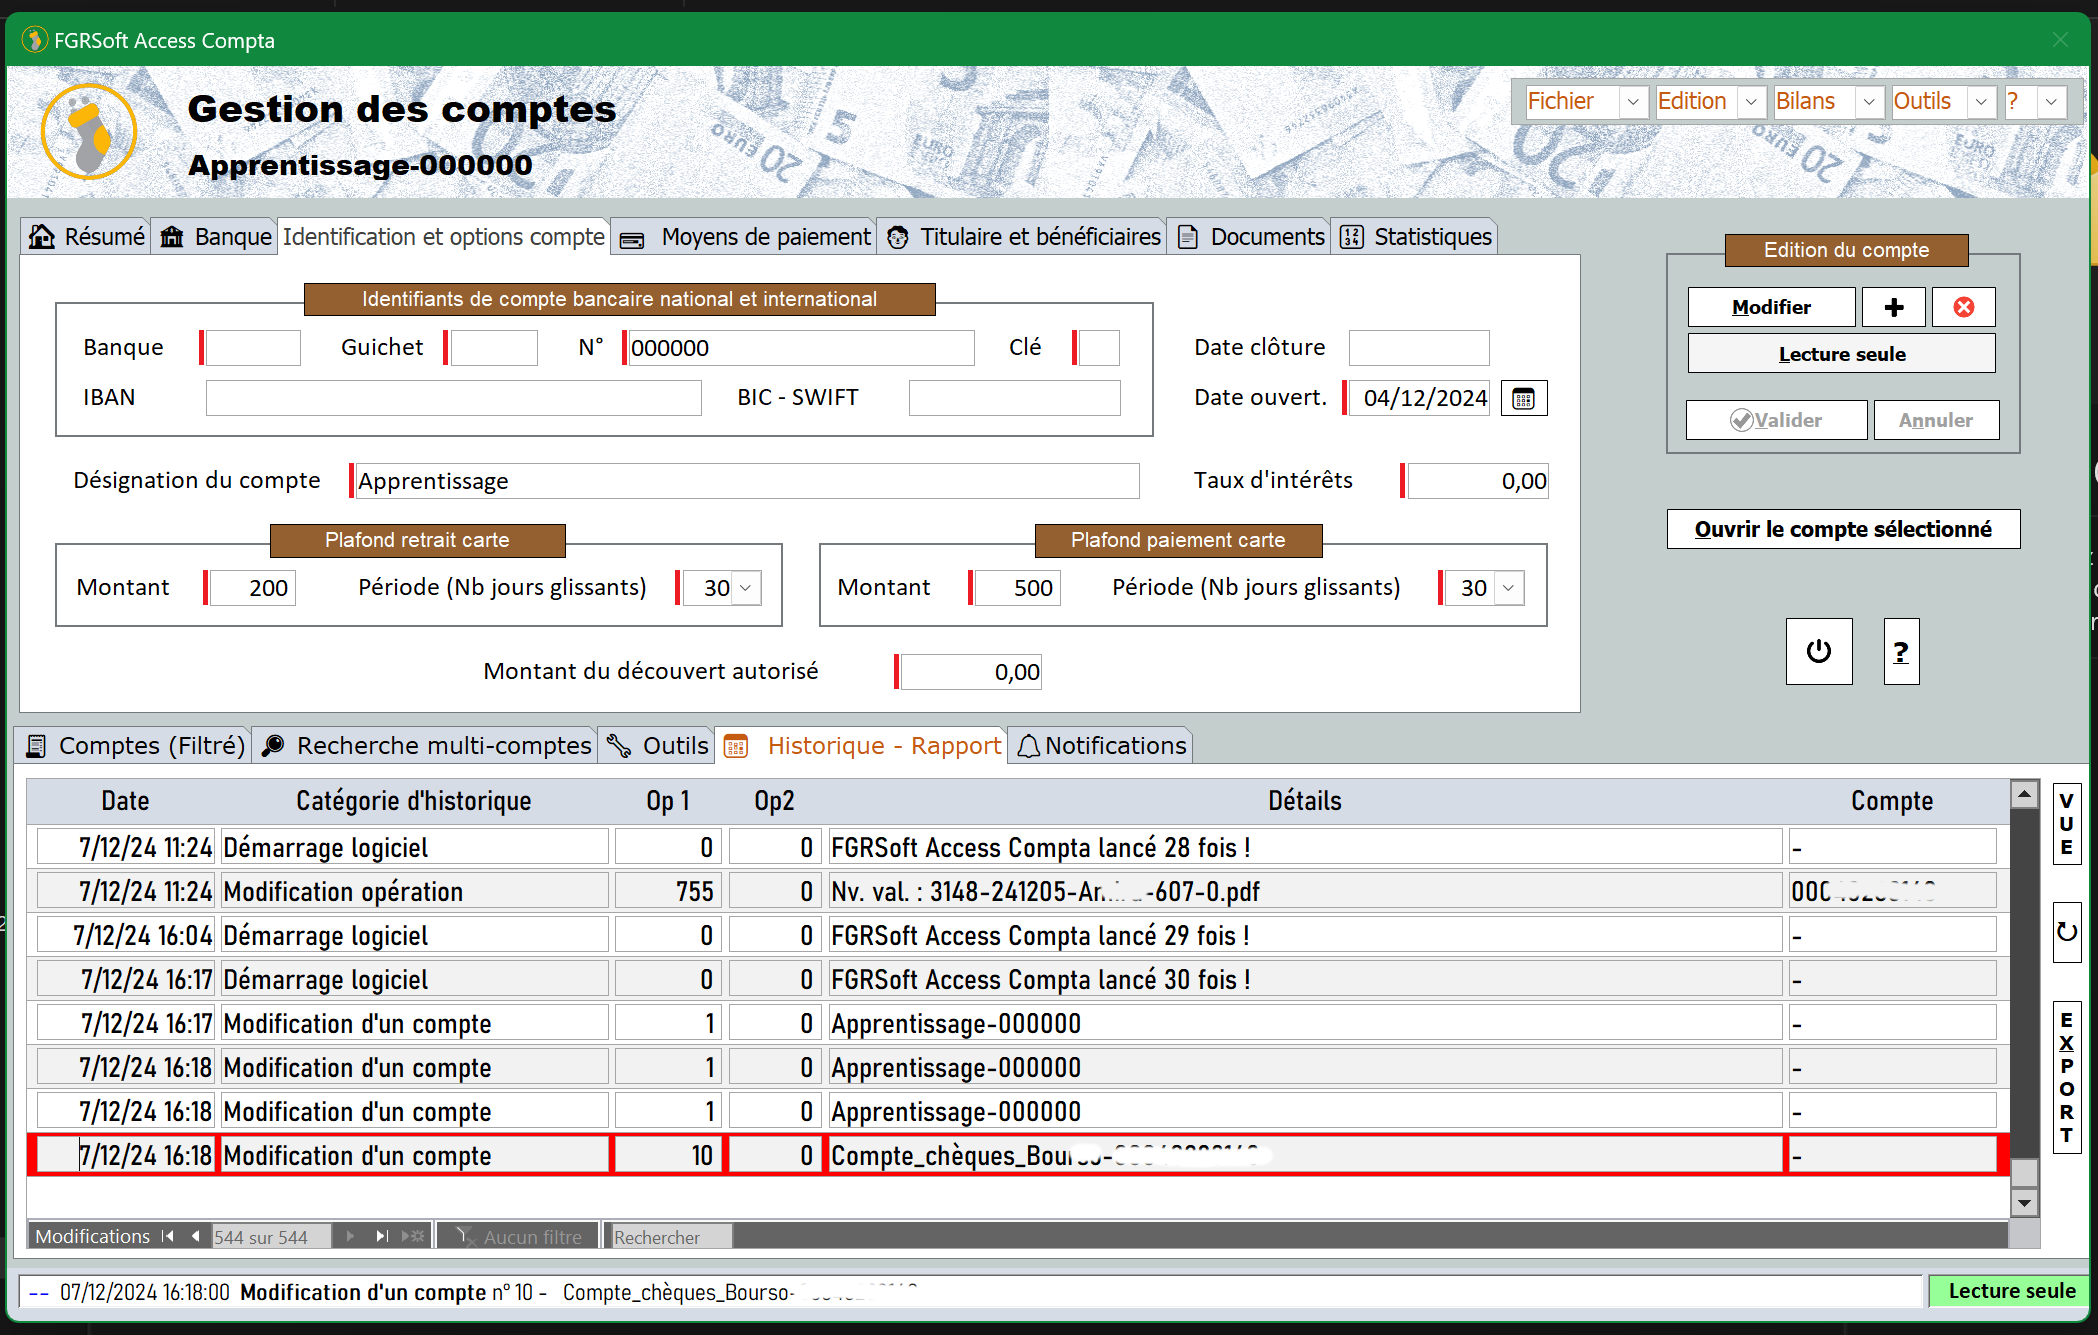Click the Désignation du compte field

click(x=746, y=481)
